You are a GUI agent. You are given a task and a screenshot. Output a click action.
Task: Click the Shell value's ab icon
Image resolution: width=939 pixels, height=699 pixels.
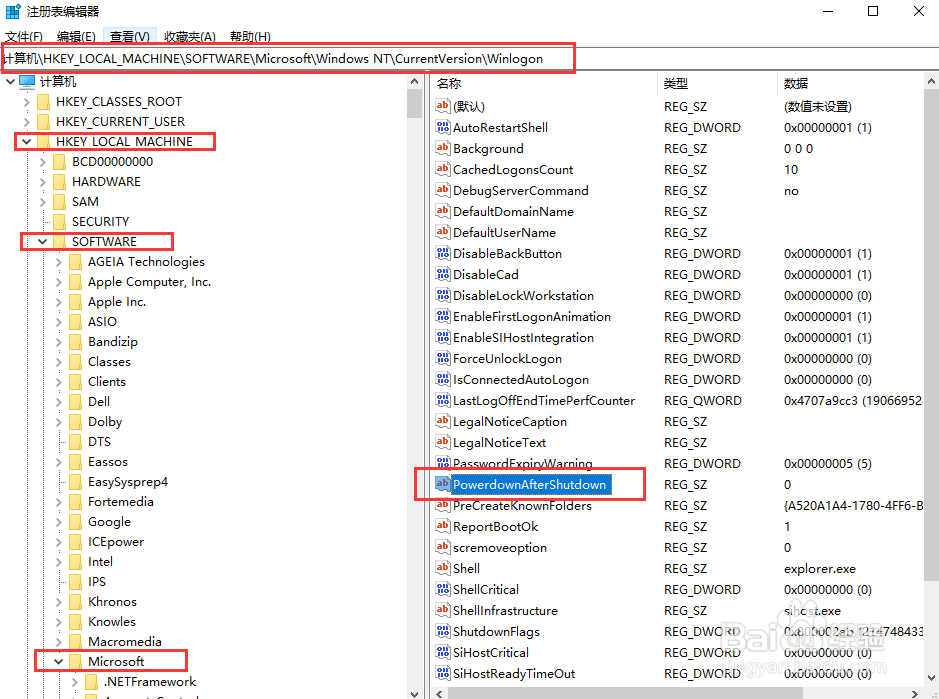click(442, 568)
